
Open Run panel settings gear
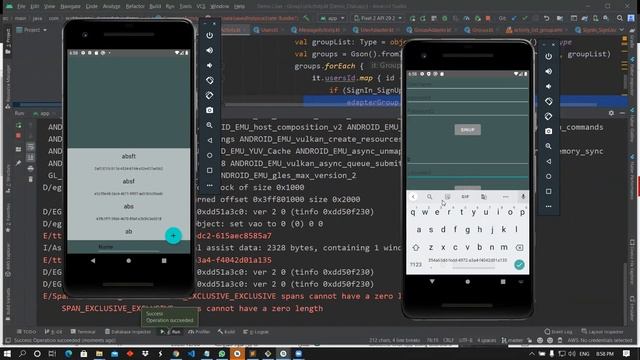point(611,113)
